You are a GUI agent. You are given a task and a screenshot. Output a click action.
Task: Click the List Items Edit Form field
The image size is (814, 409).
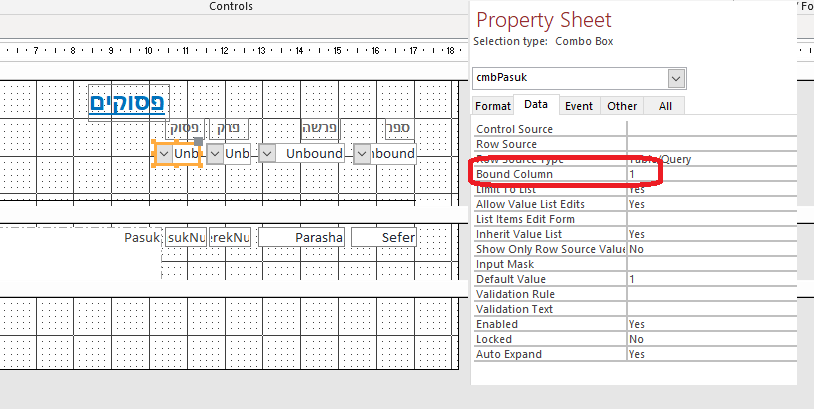coord(712,219)
